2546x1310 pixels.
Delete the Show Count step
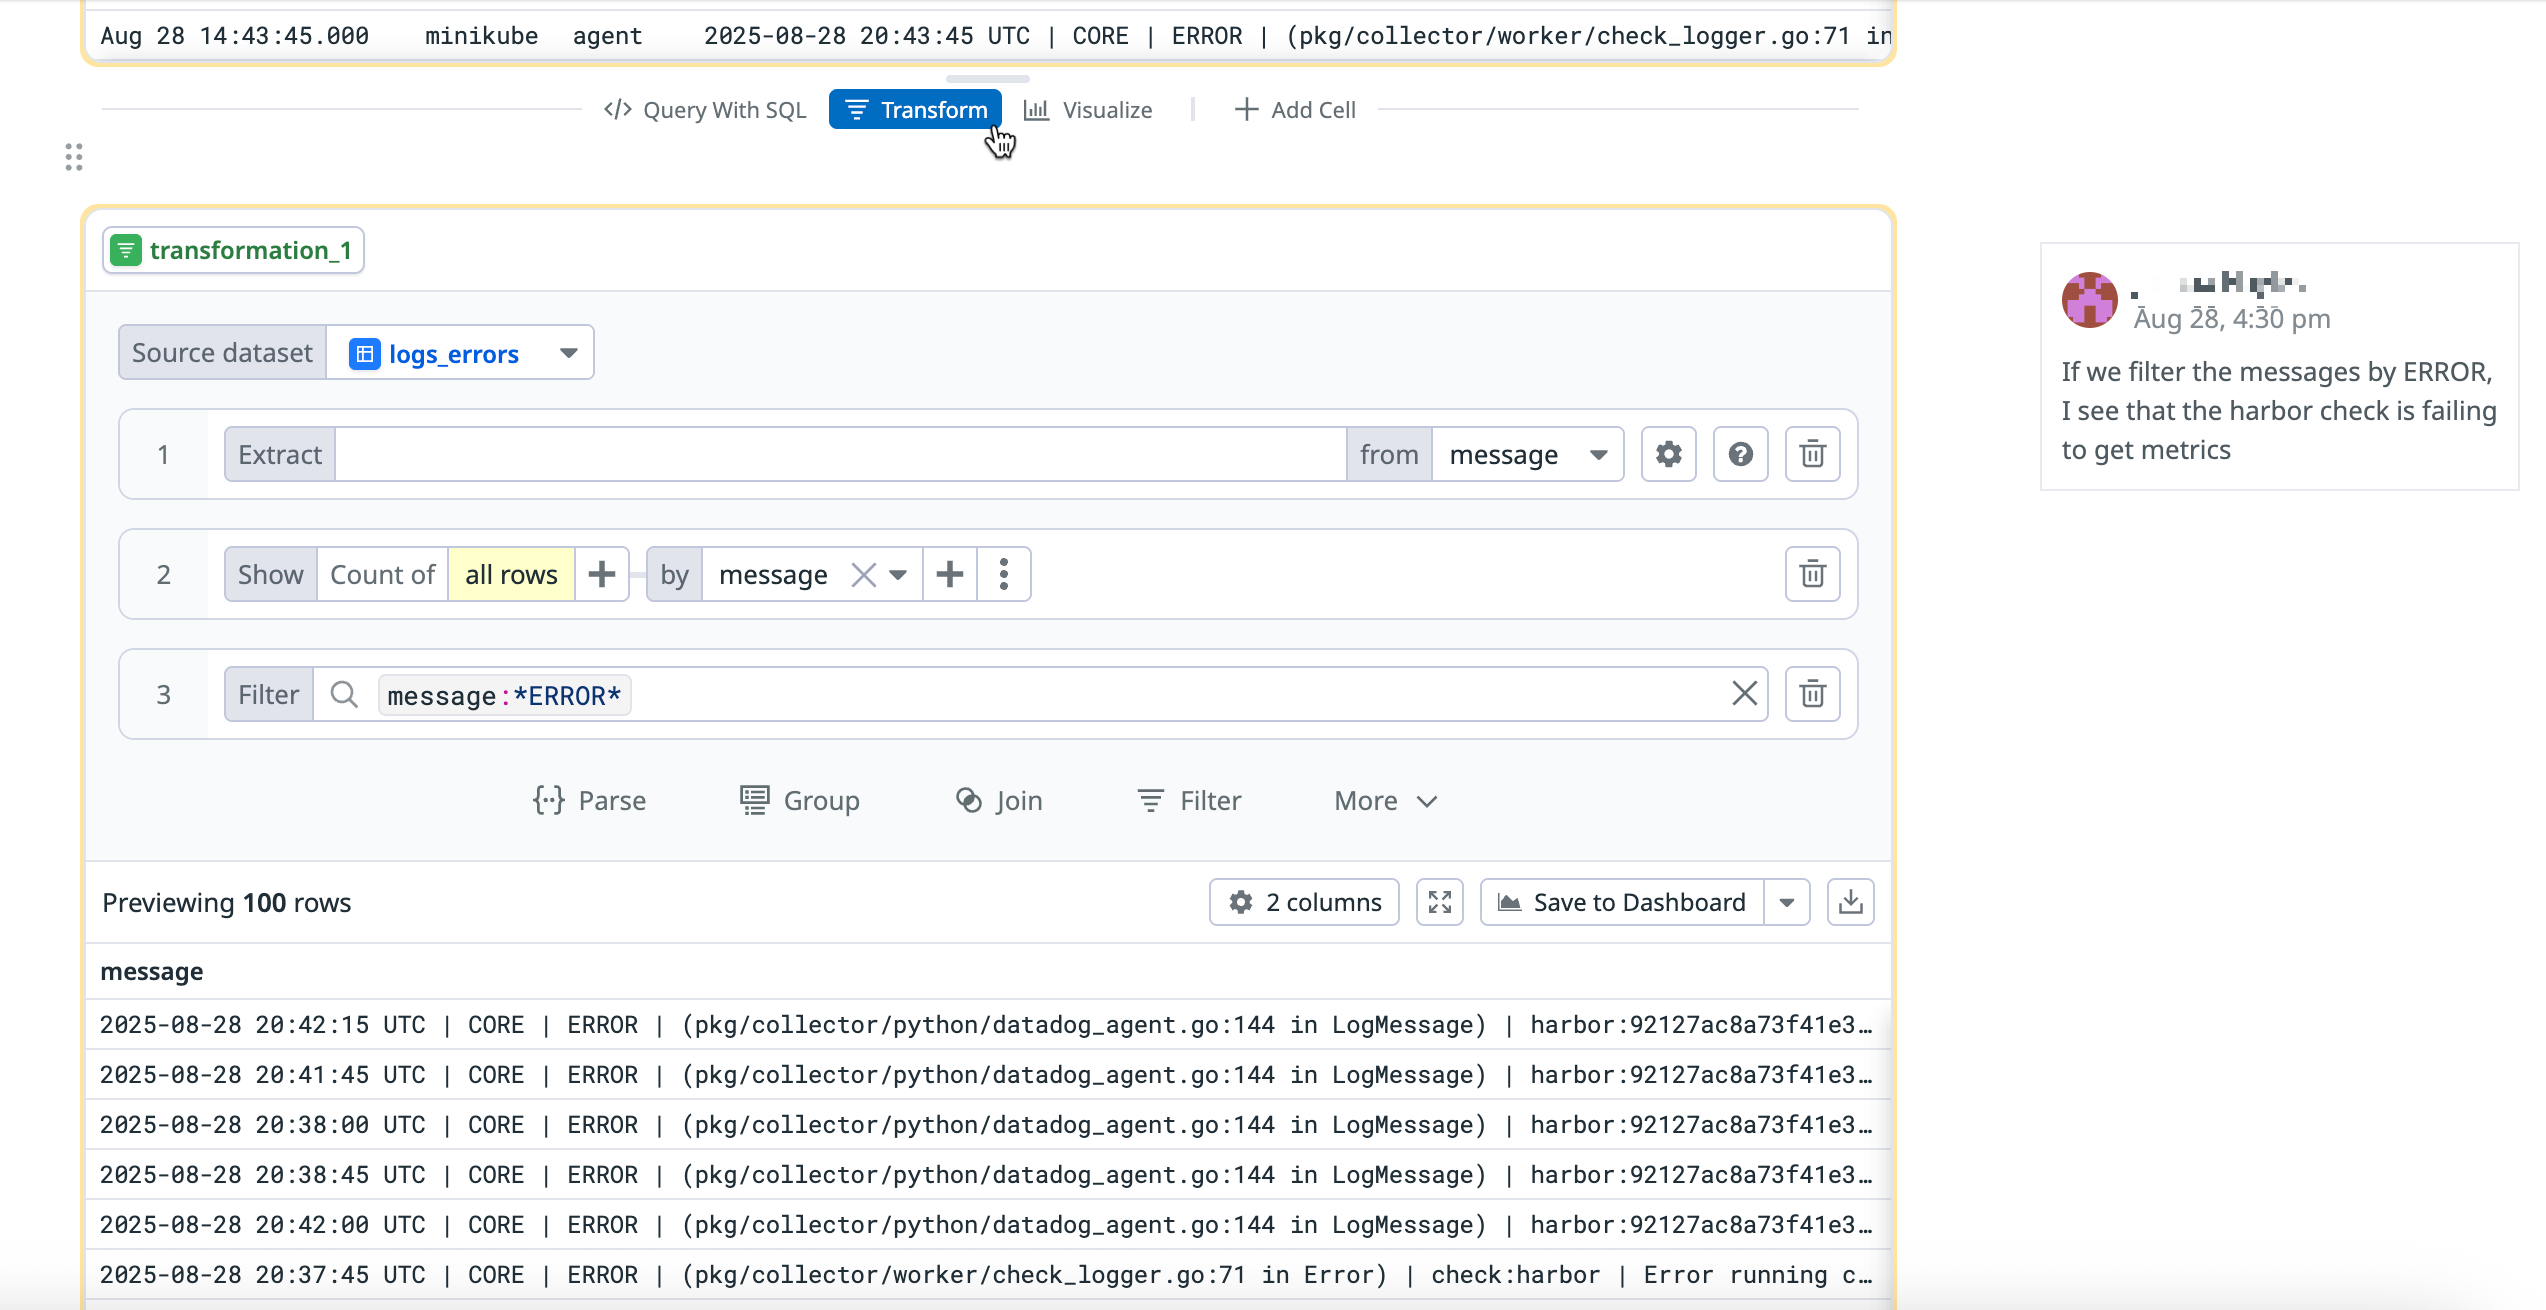(1812, 575)
